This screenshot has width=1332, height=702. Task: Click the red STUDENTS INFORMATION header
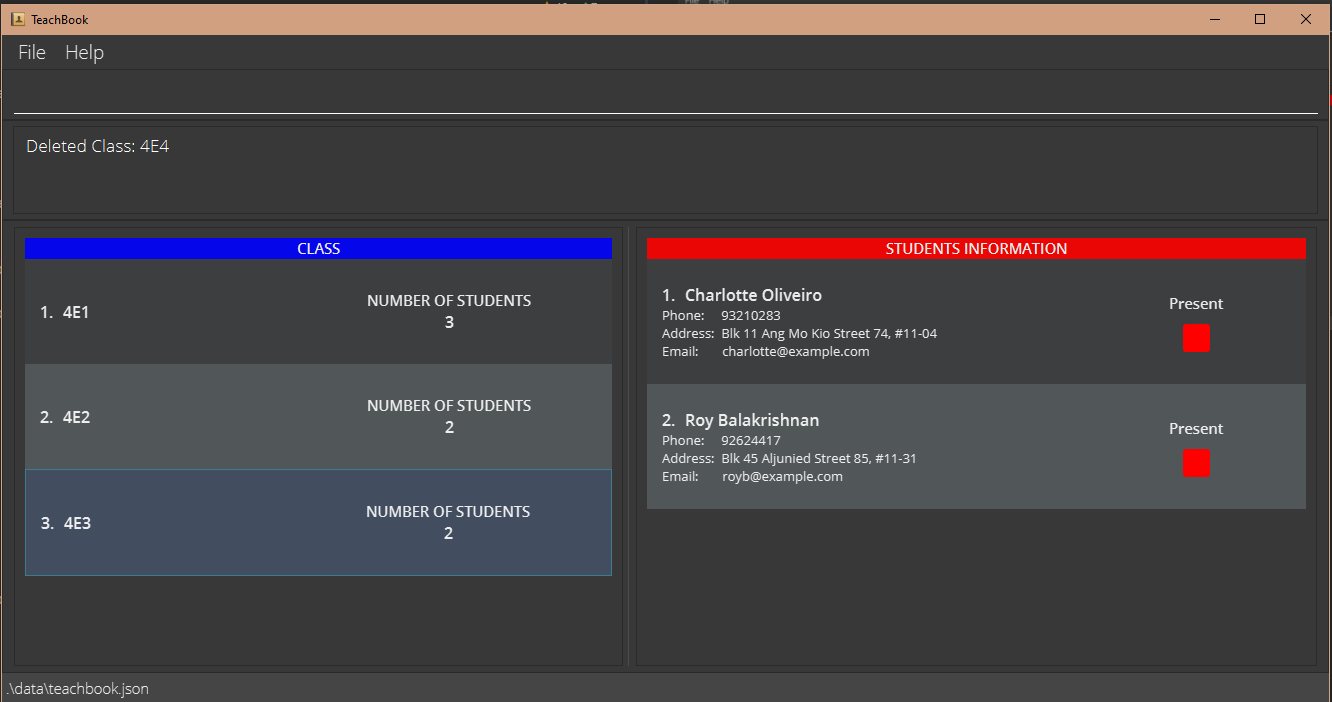pyautogui.click(x=976, y=248)
